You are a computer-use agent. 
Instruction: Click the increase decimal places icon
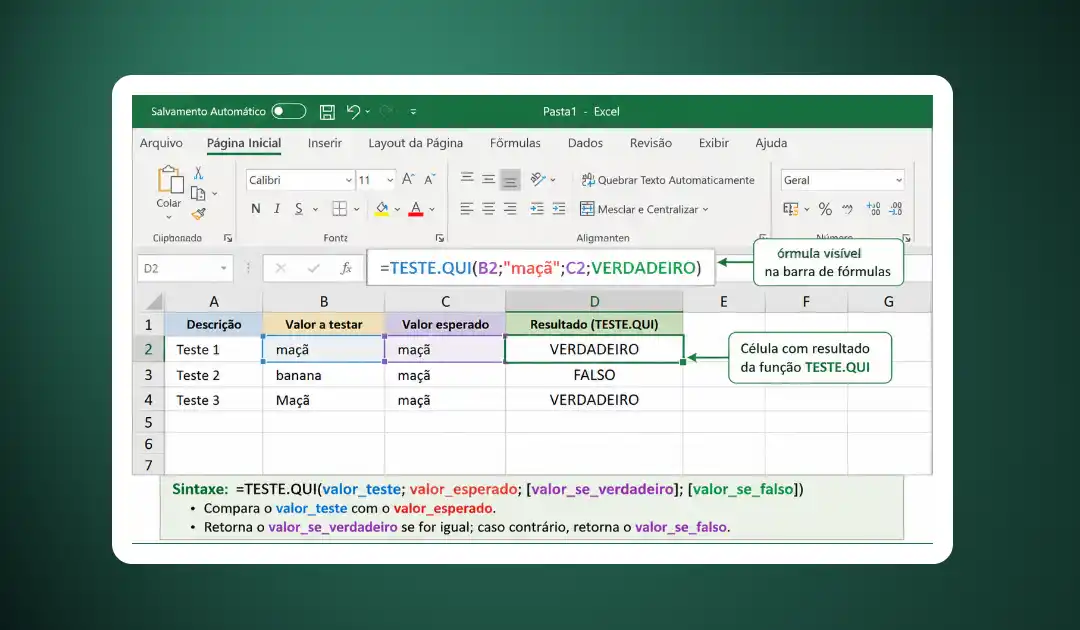point(873,209)
